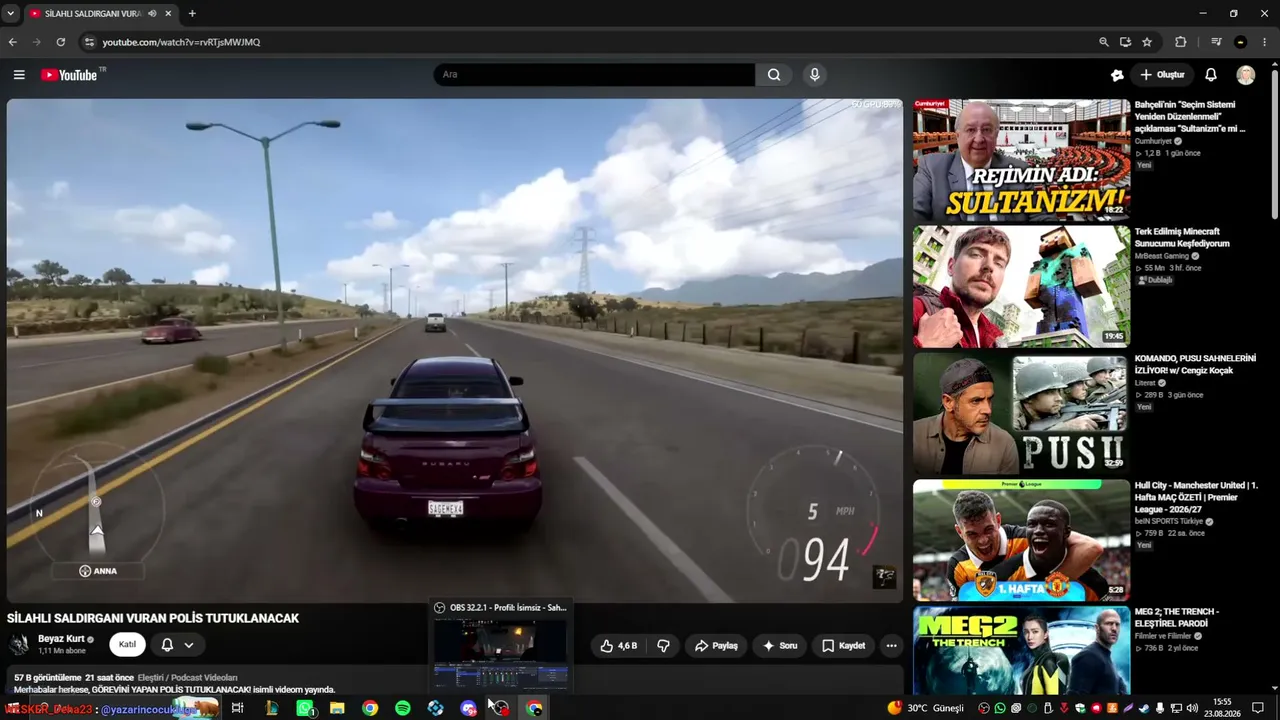
Task: Open the REJİMİN ADI: SULTANİZM video thumbnail
Action: coord(1021,159)
